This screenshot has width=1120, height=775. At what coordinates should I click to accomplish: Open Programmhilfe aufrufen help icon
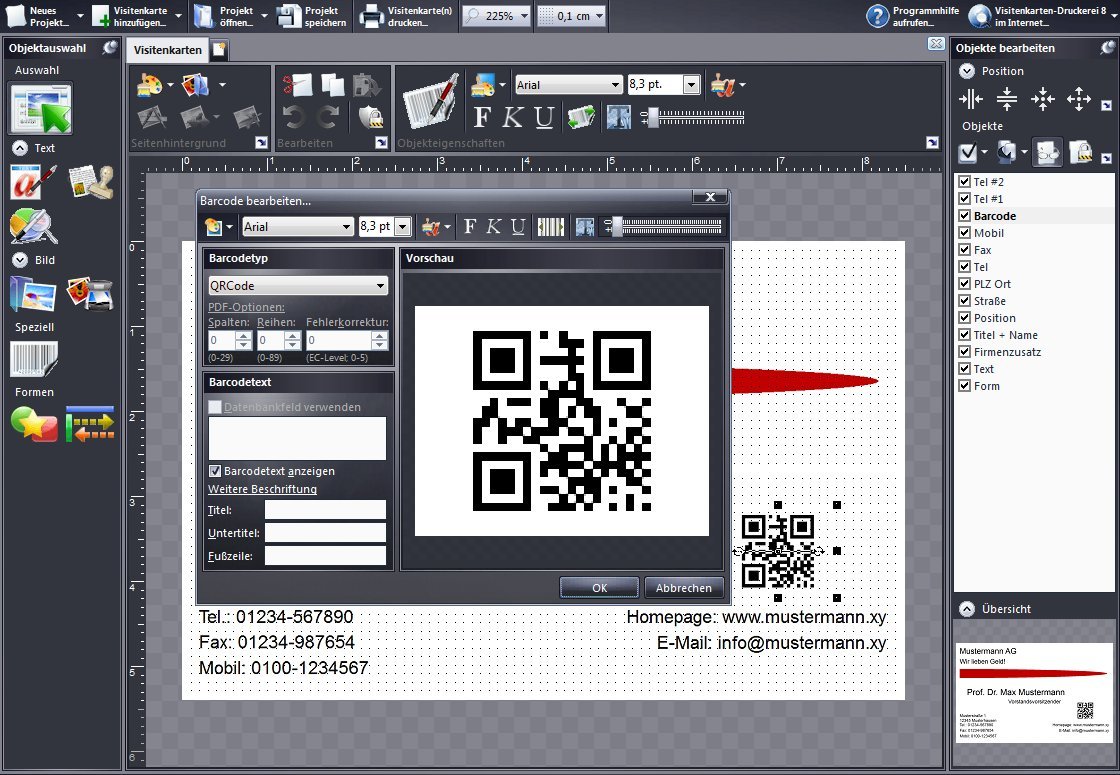(877, 16)
